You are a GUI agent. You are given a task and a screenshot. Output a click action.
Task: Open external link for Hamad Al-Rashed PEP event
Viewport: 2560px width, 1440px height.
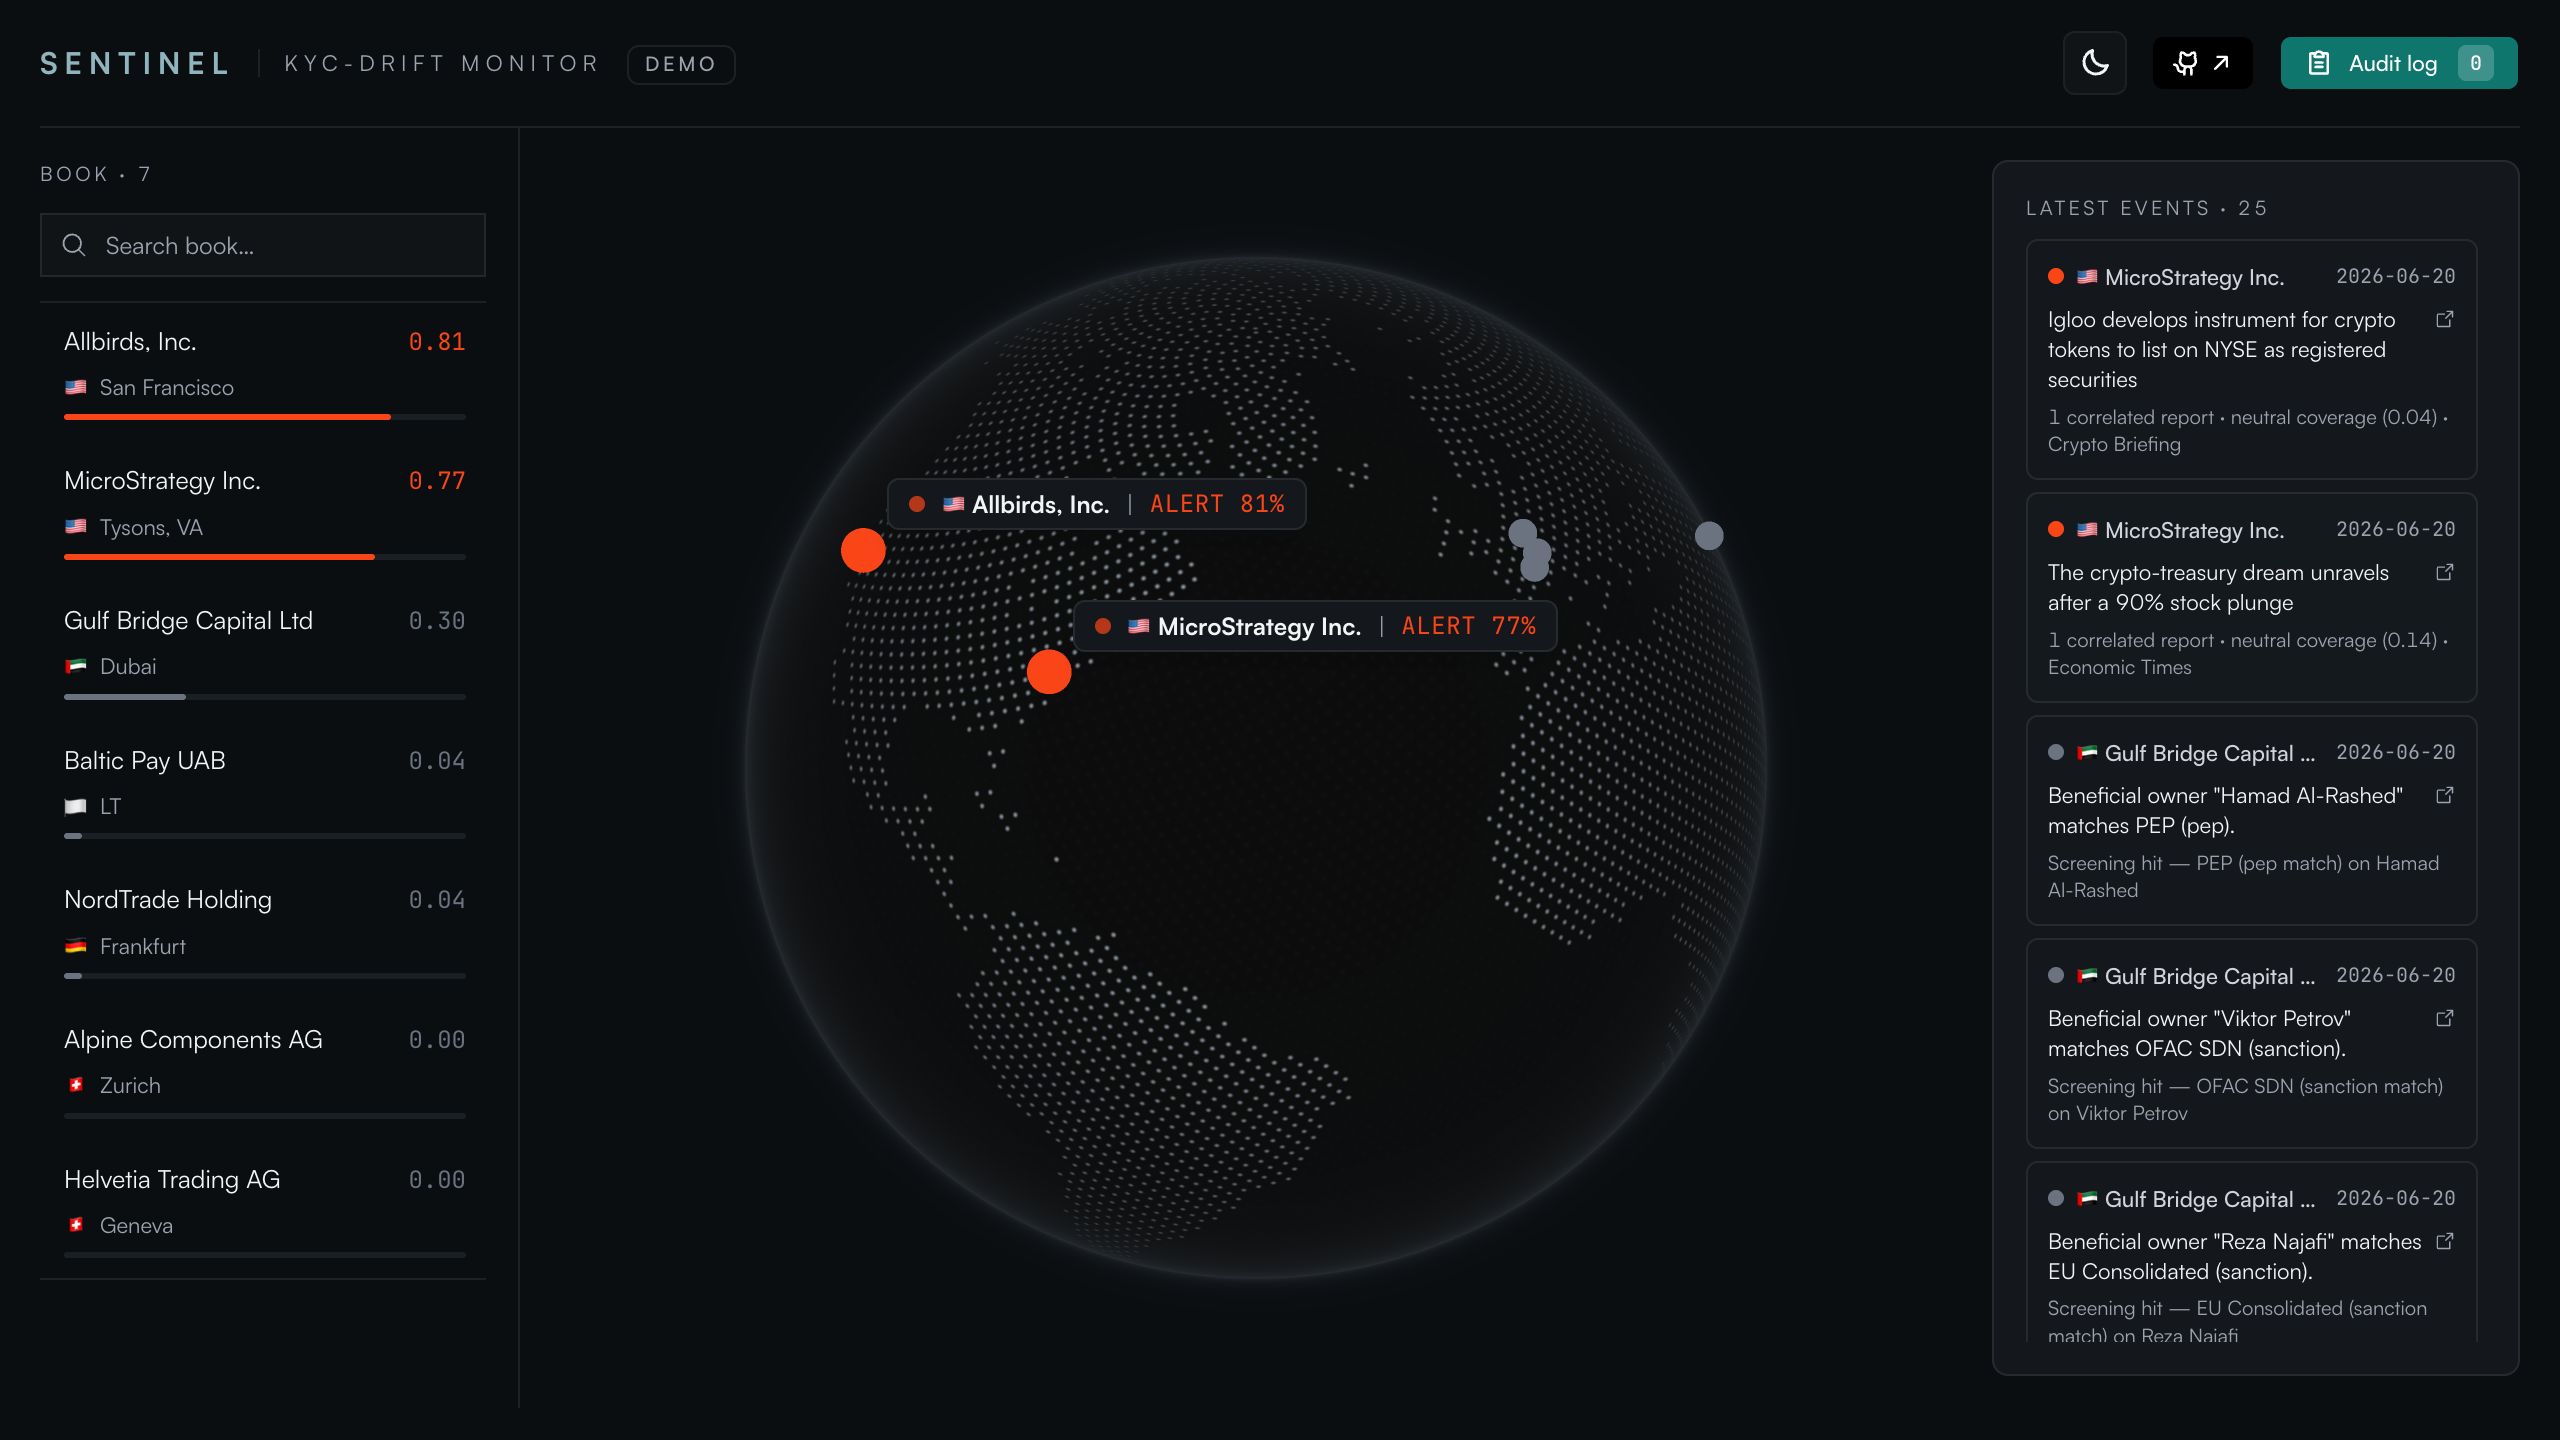pyautogui.click(x=2444, y=796)
